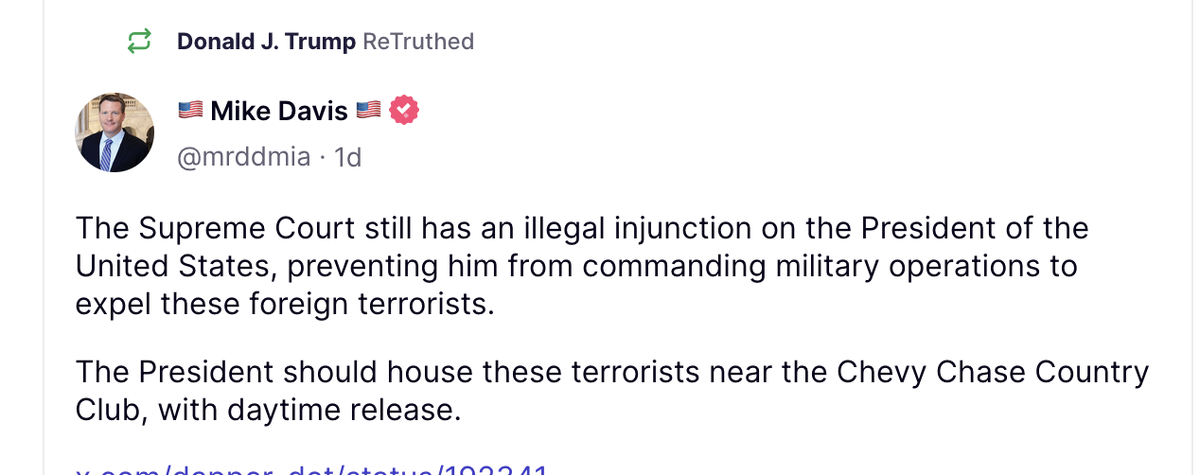Click the paragraph starting "The Supreme Court still"
Image resolution: width=1200 pixels, height=475 pixels.
coord(580,265)
